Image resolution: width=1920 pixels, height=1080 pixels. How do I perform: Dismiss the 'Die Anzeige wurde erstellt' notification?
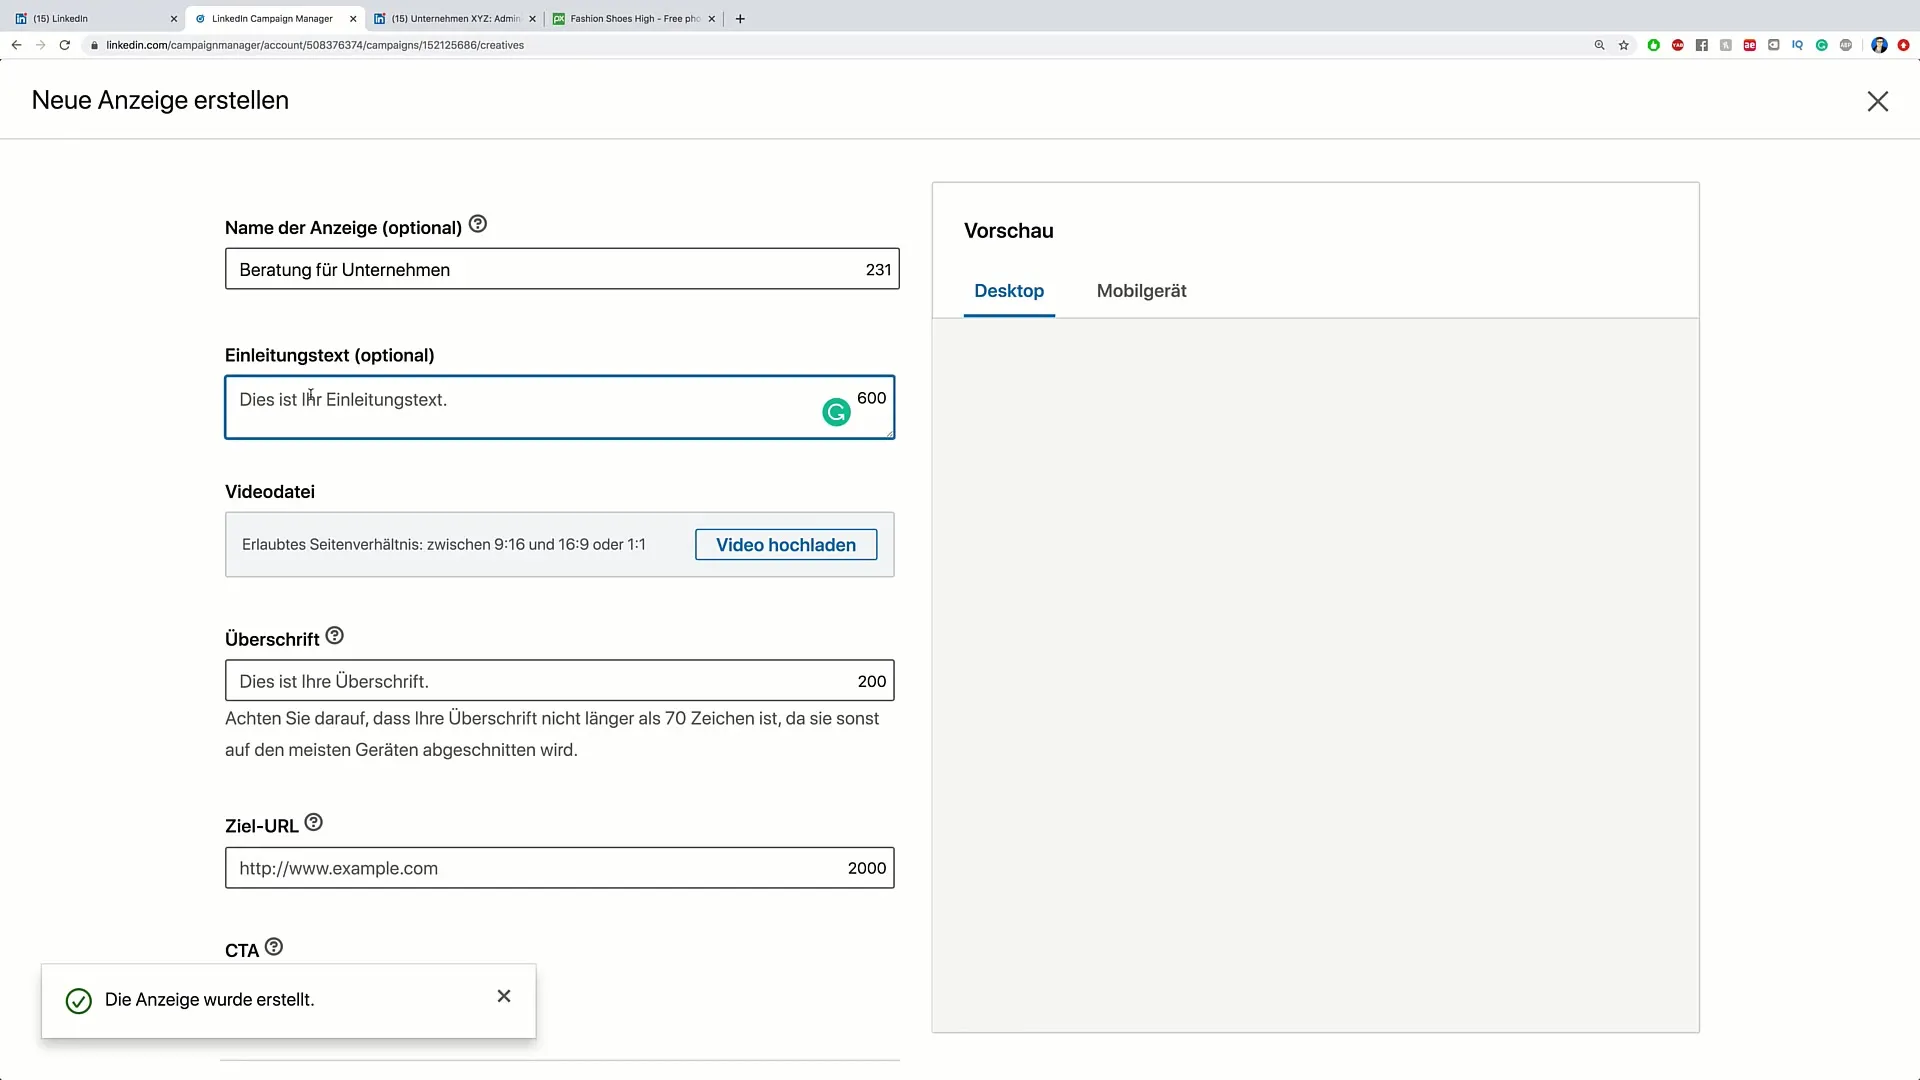(504, 996)
